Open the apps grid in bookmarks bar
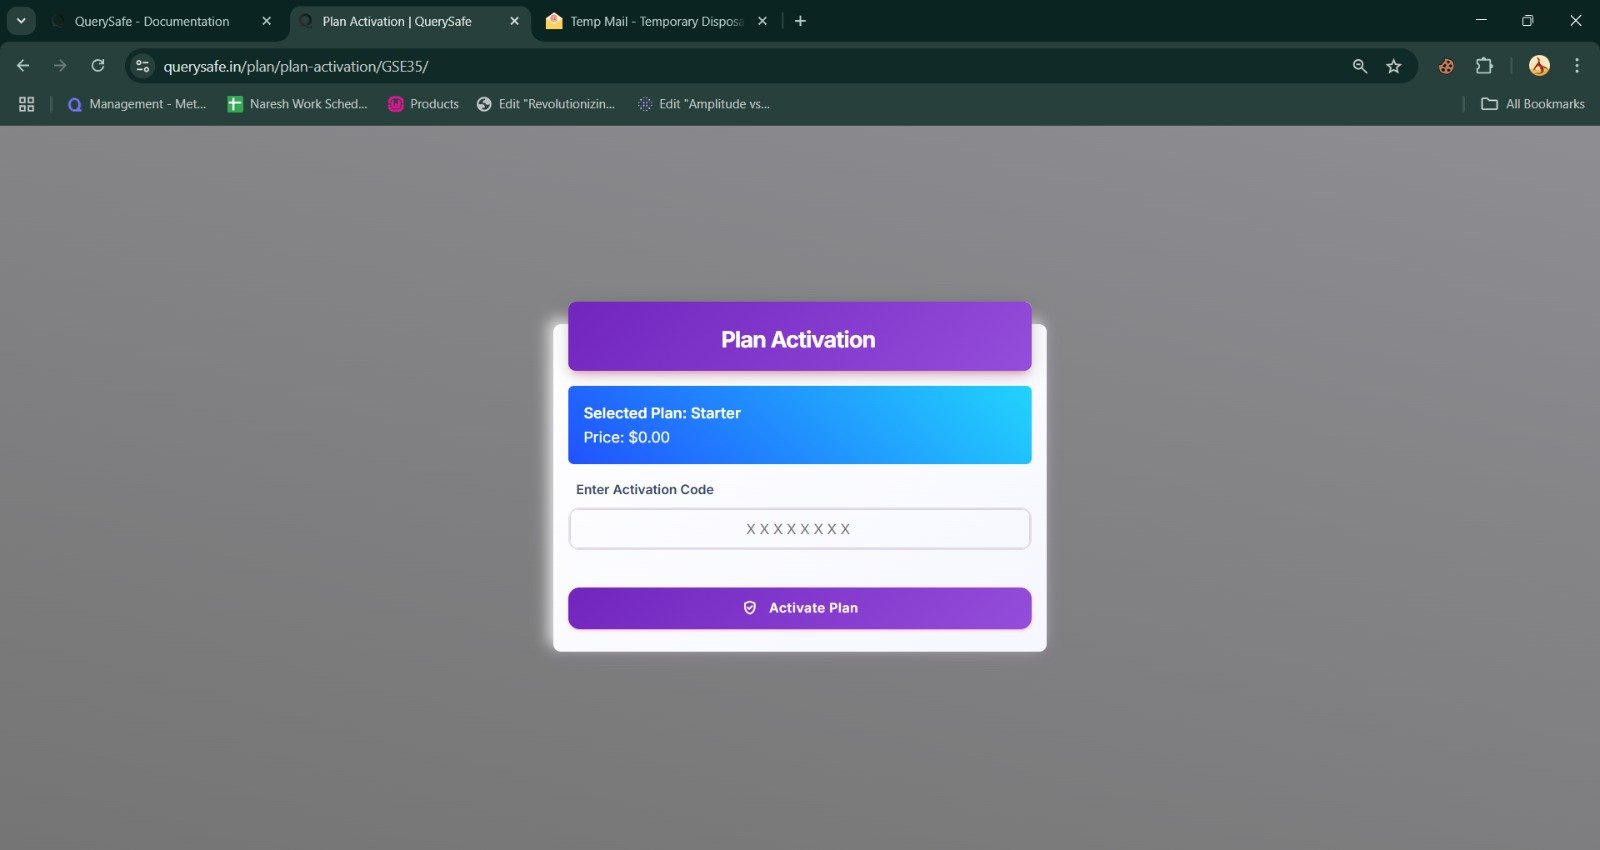 [27, 104]
